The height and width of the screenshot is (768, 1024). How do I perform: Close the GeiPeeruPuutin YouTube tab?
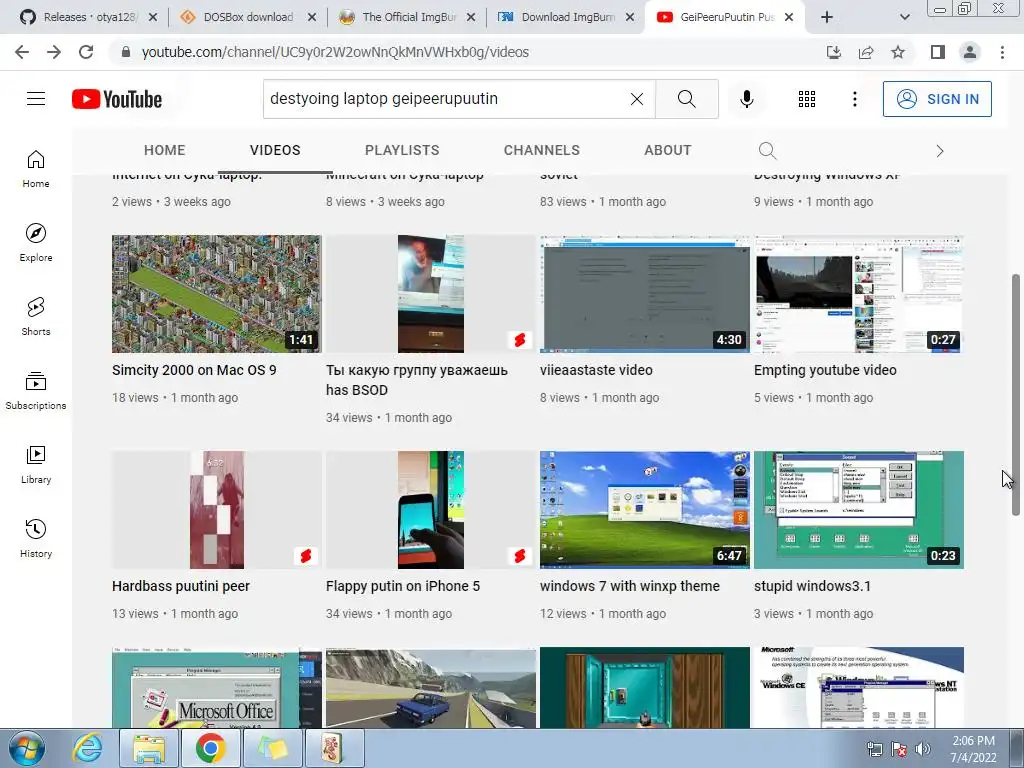pyautogui.click(x=789, y=18)
